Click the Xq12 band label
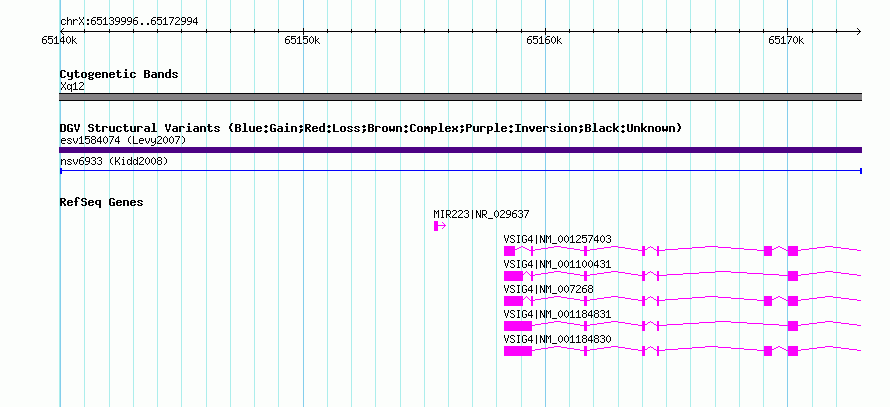 point(72,86)
